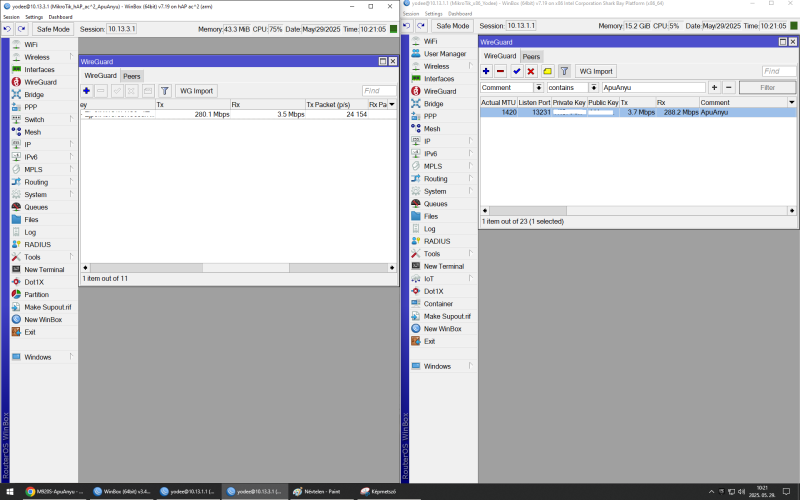The width and height of the screenshot is (800, 500).
Task: Click the Find field in right WireGuard window
Action: click(779, 71)
